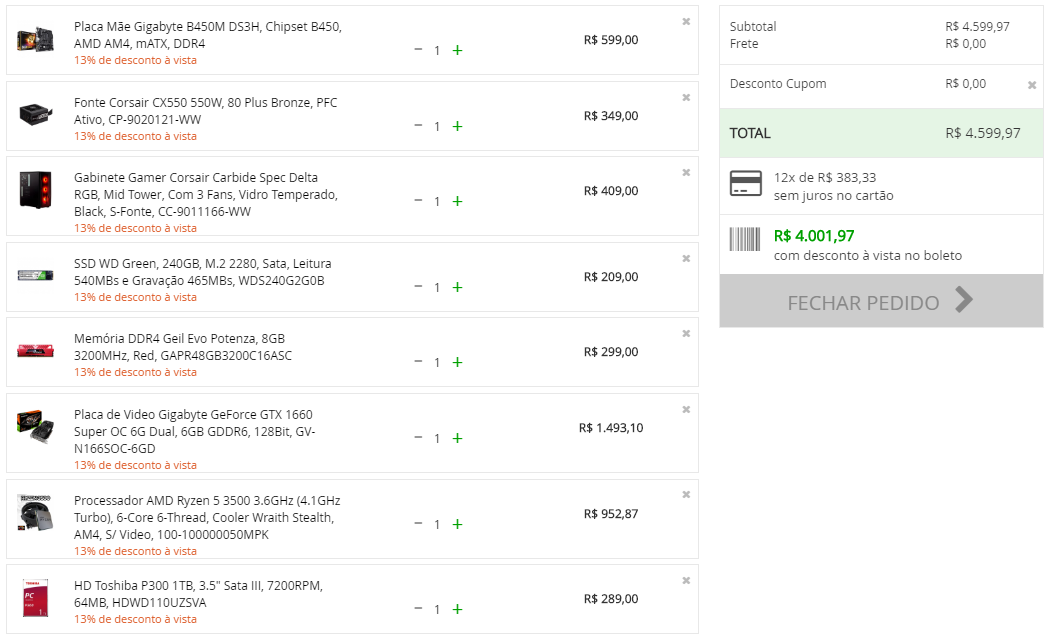Image resolution: width=1050 pixels, height=639 pixels.
Task: Select the boleto barcode icon
Action: [x=745, y=239]
